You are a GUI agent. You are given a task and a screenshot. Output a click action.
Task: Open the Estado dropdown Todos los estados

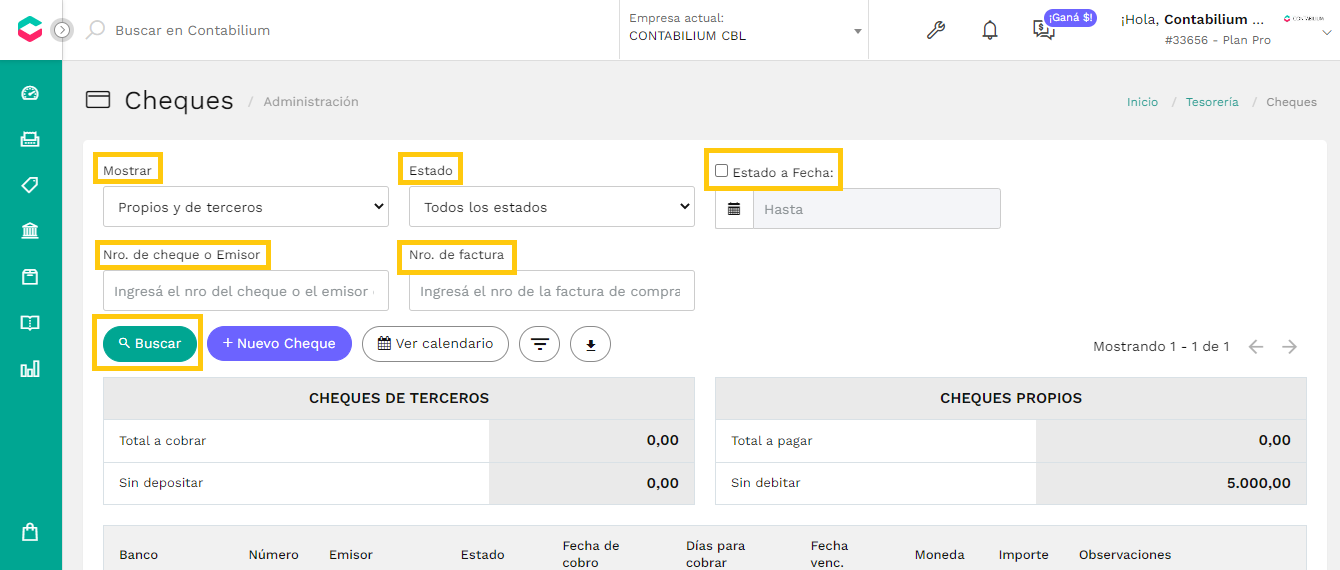click(x=552, y=207)
